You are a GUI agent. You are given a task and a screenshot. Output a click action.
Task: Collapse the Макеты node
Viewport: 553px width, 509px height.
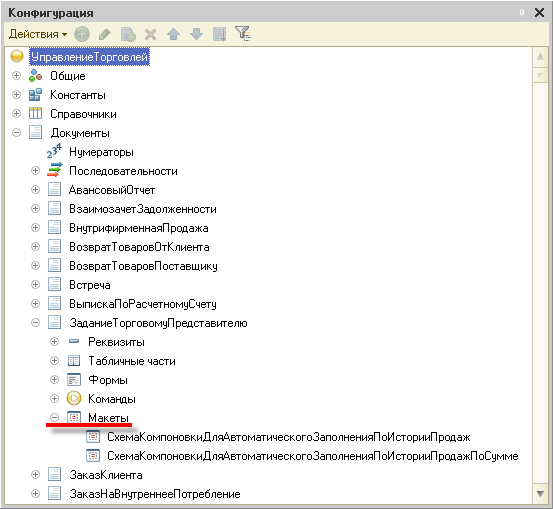(x=54, y=418)
